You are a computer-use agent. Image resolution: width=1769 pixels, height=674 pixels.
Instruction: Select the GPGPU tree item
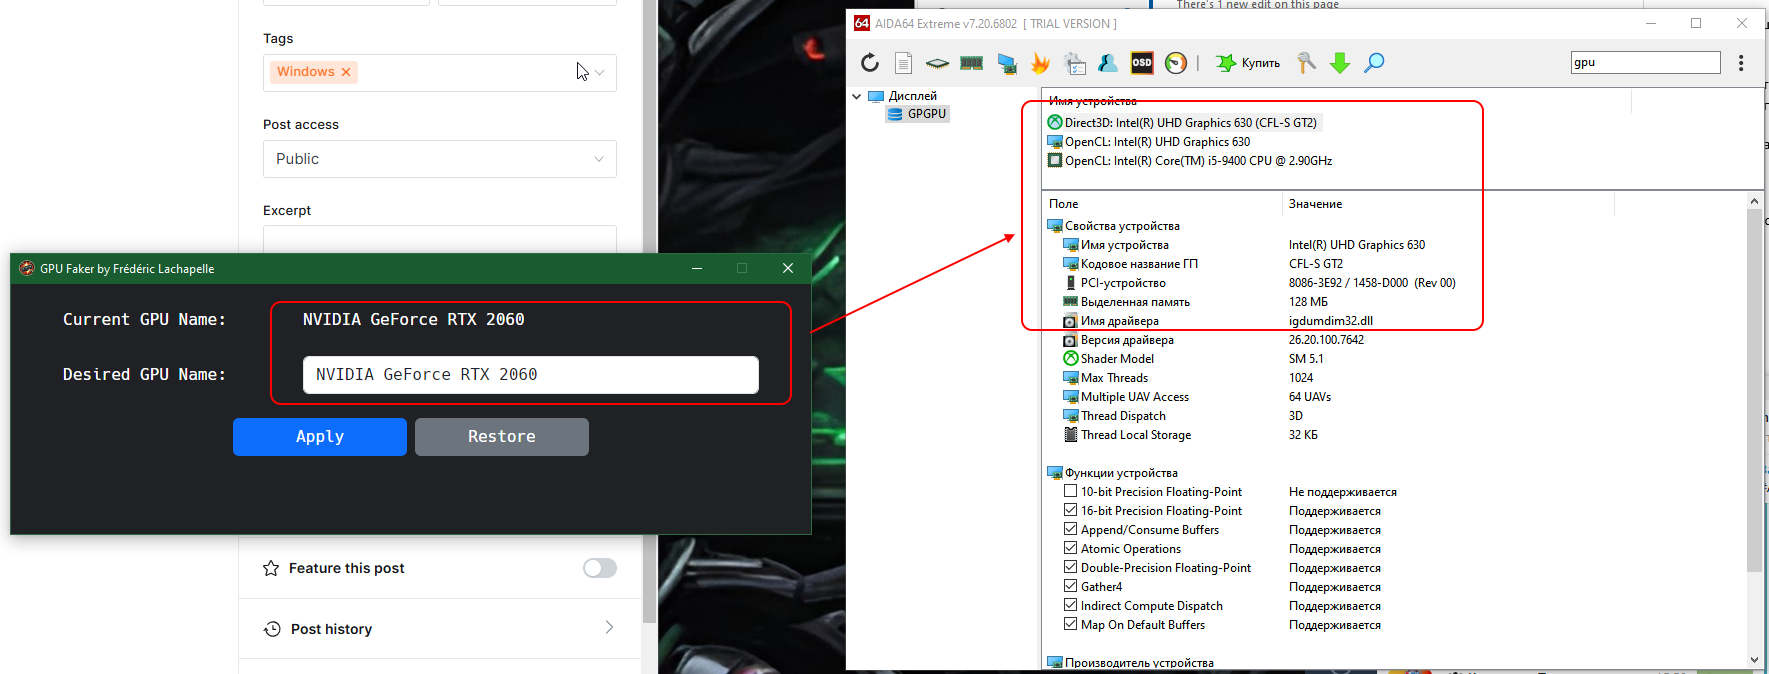coord(917,114)
